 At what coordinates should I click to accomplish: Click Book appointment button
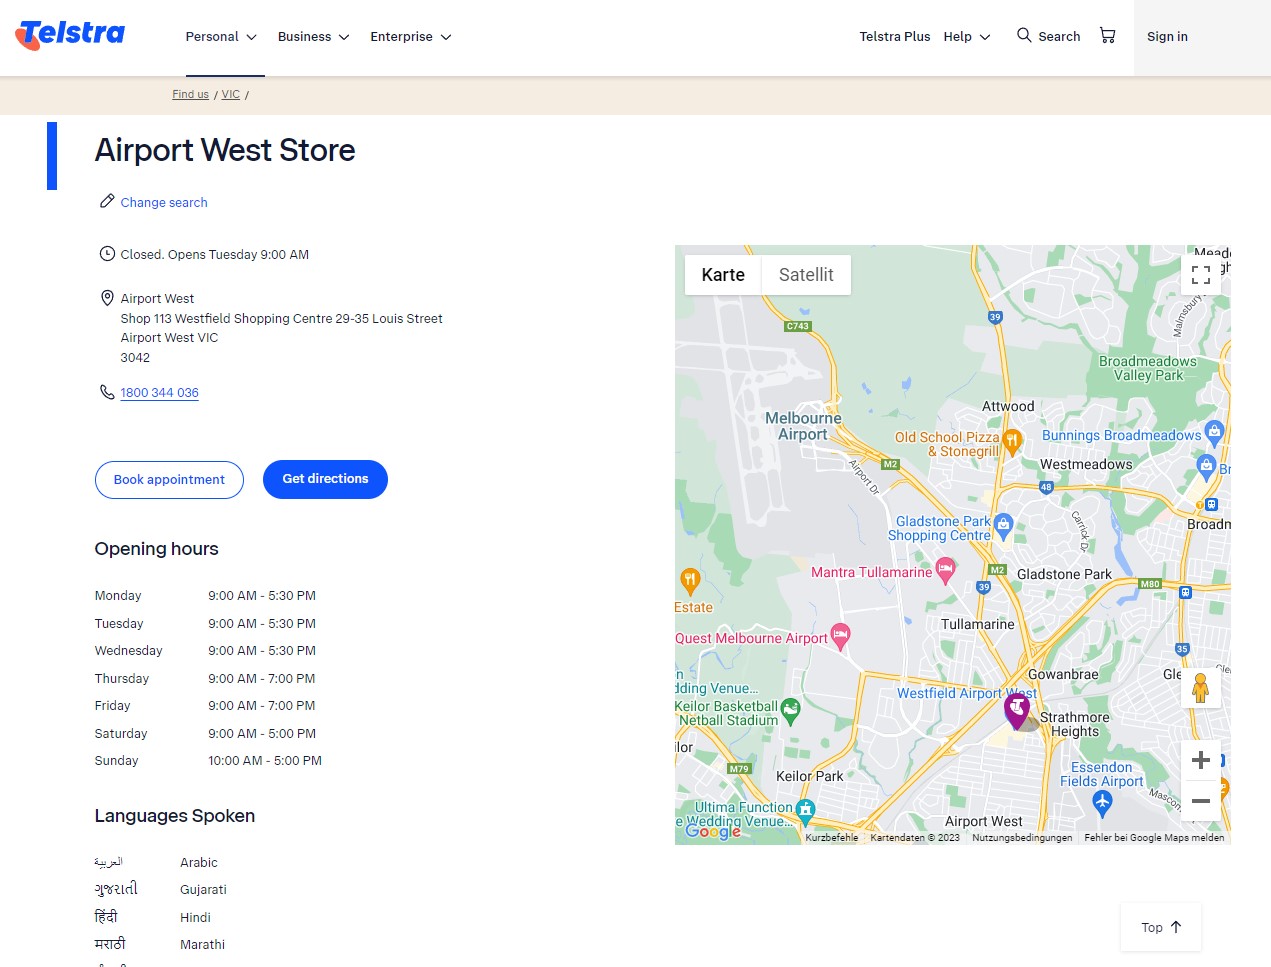tap(169, 480)
